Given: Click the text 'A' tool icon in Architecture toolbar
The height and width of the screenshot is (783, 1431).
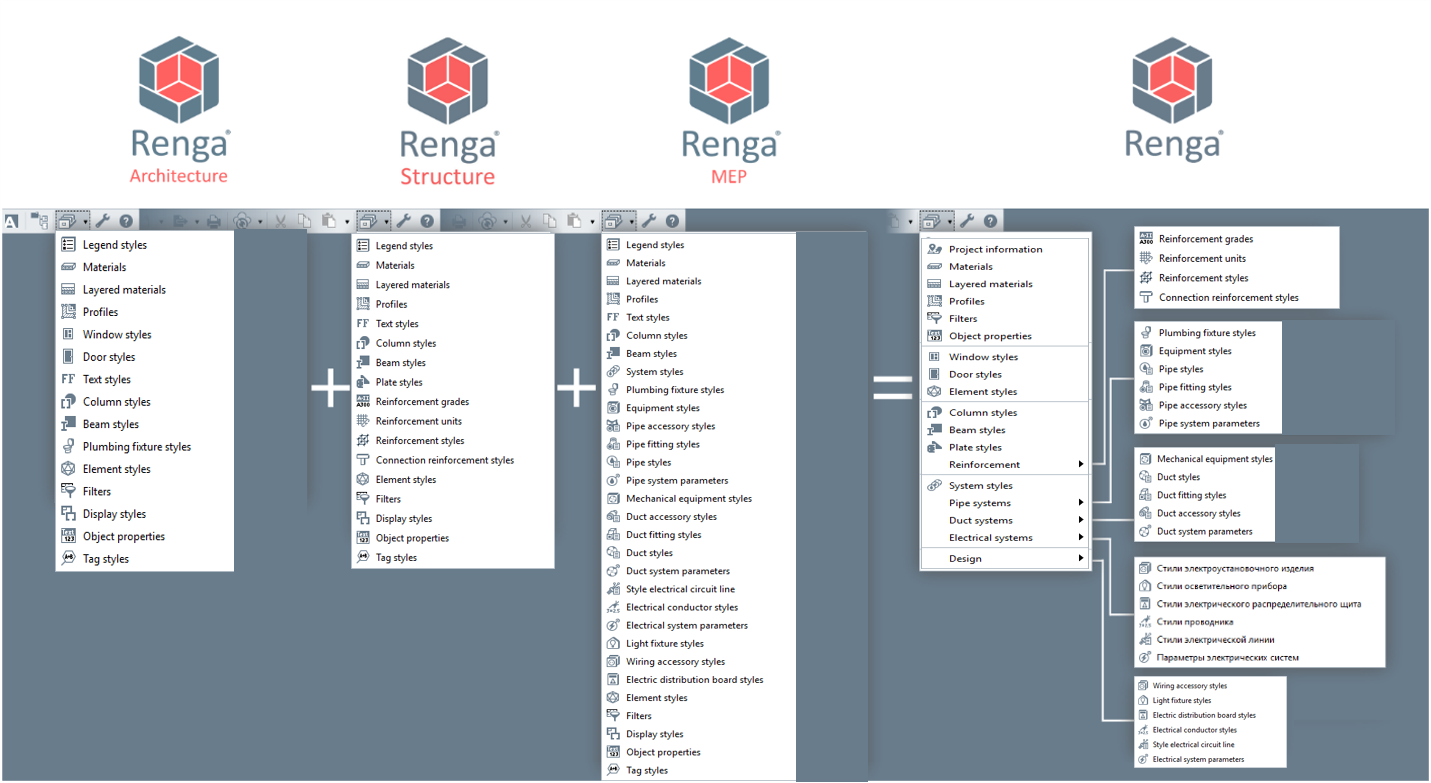Looking at the screenshot, I should click(11, 222).
